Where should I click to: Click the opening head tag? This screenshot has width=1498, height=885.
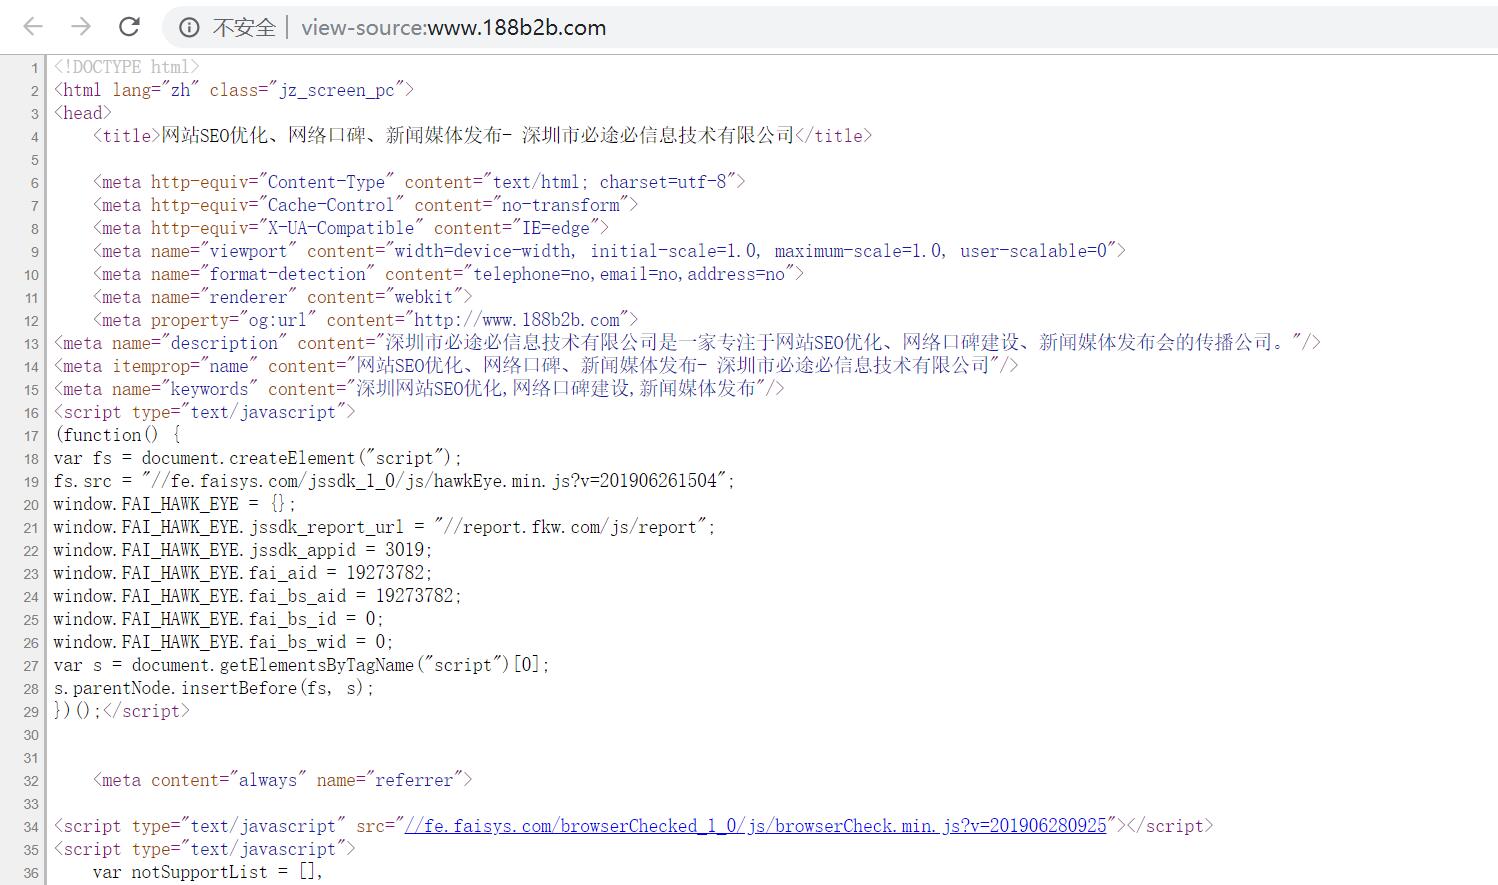[x=83, y=113]
